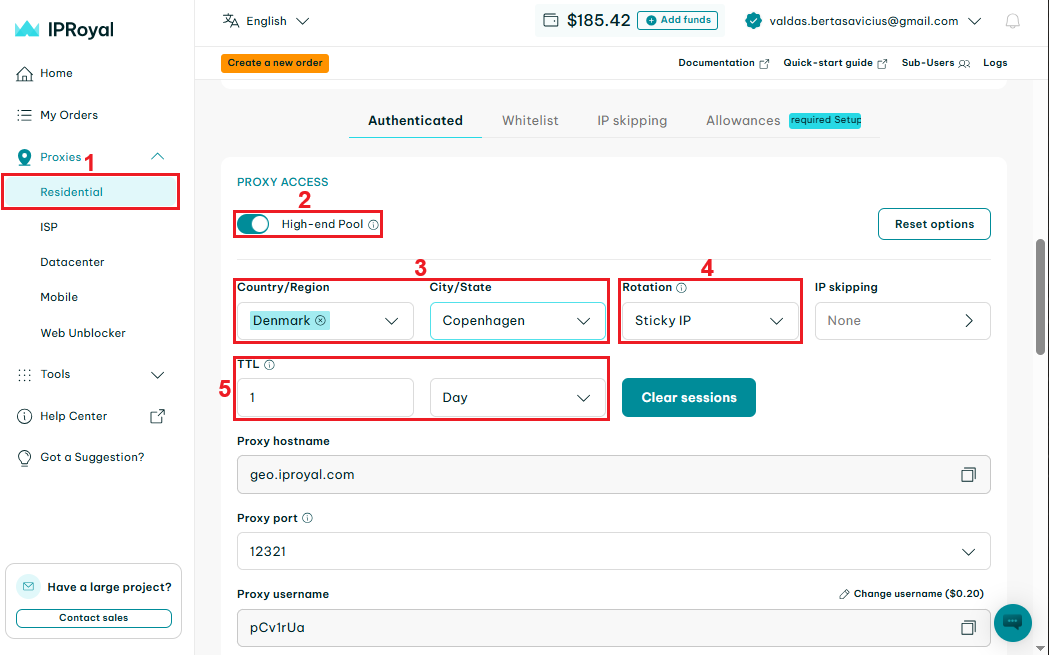This screenshot has width=1049, height=655.
Task: Expand the Tools menu section
Action: click(157, 375)
